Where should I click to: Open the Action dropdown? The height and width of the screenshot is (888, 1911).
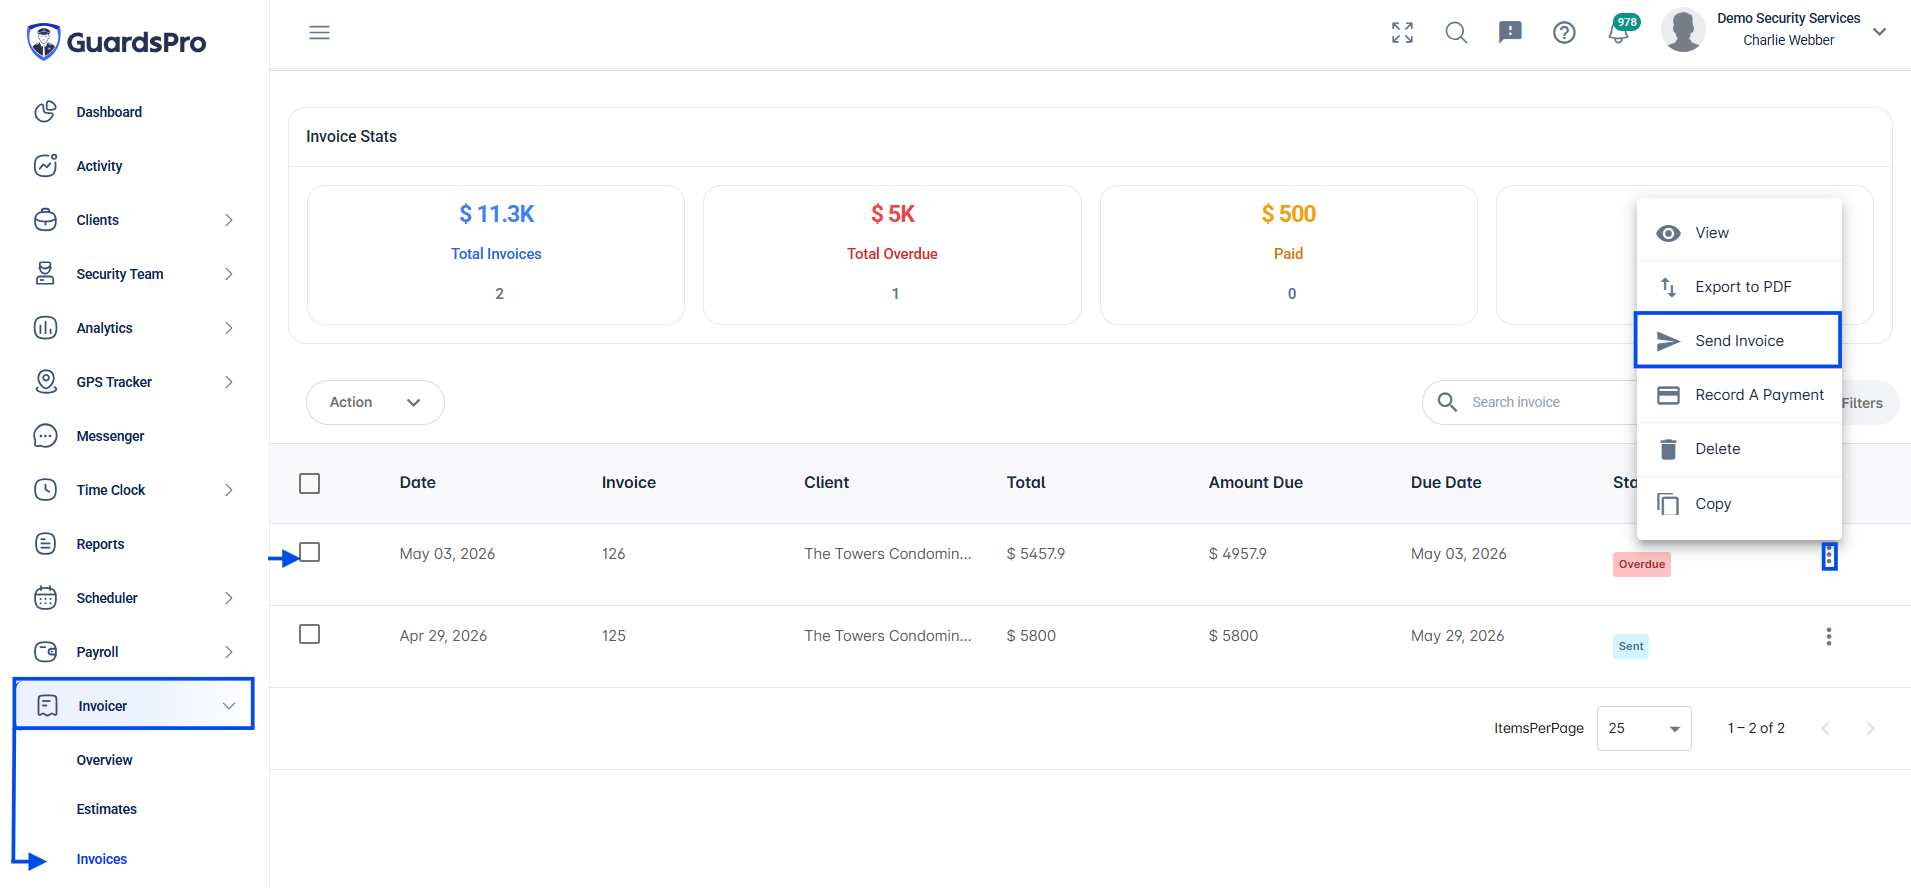coord(375,402)
